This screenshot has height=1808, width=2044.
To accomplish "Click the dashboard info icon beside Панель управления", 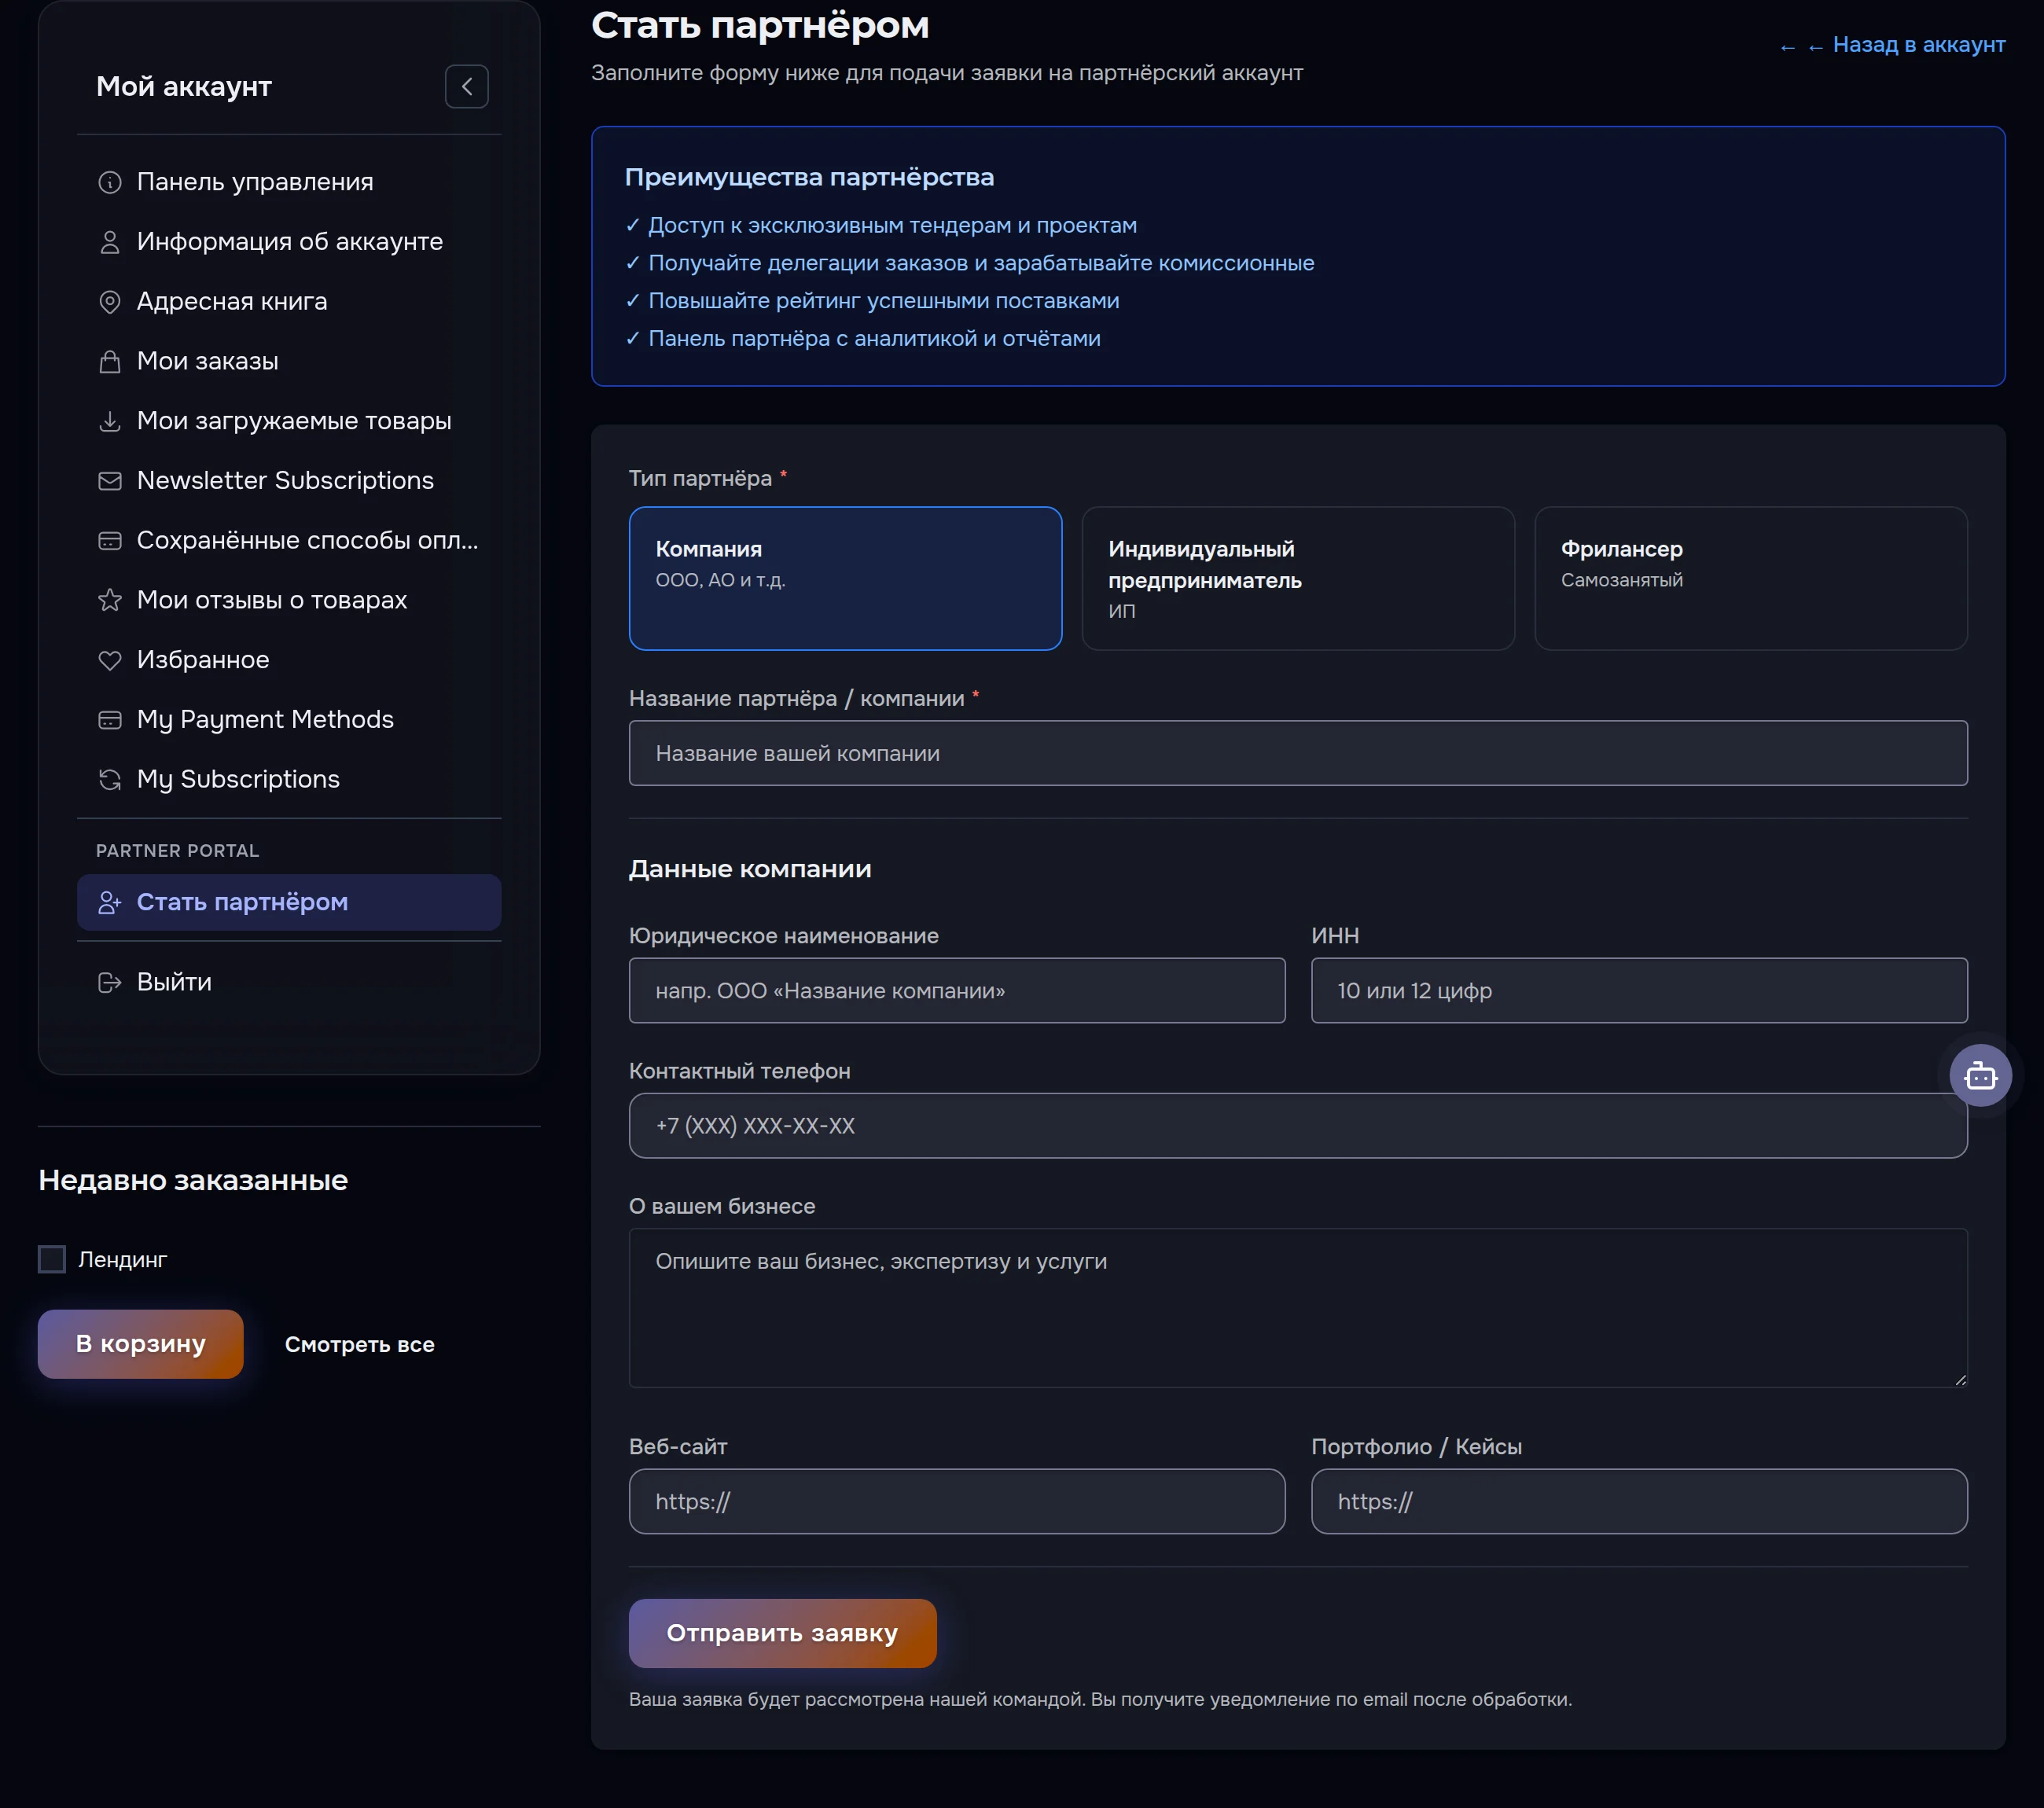I will click(x=110, y=182).
